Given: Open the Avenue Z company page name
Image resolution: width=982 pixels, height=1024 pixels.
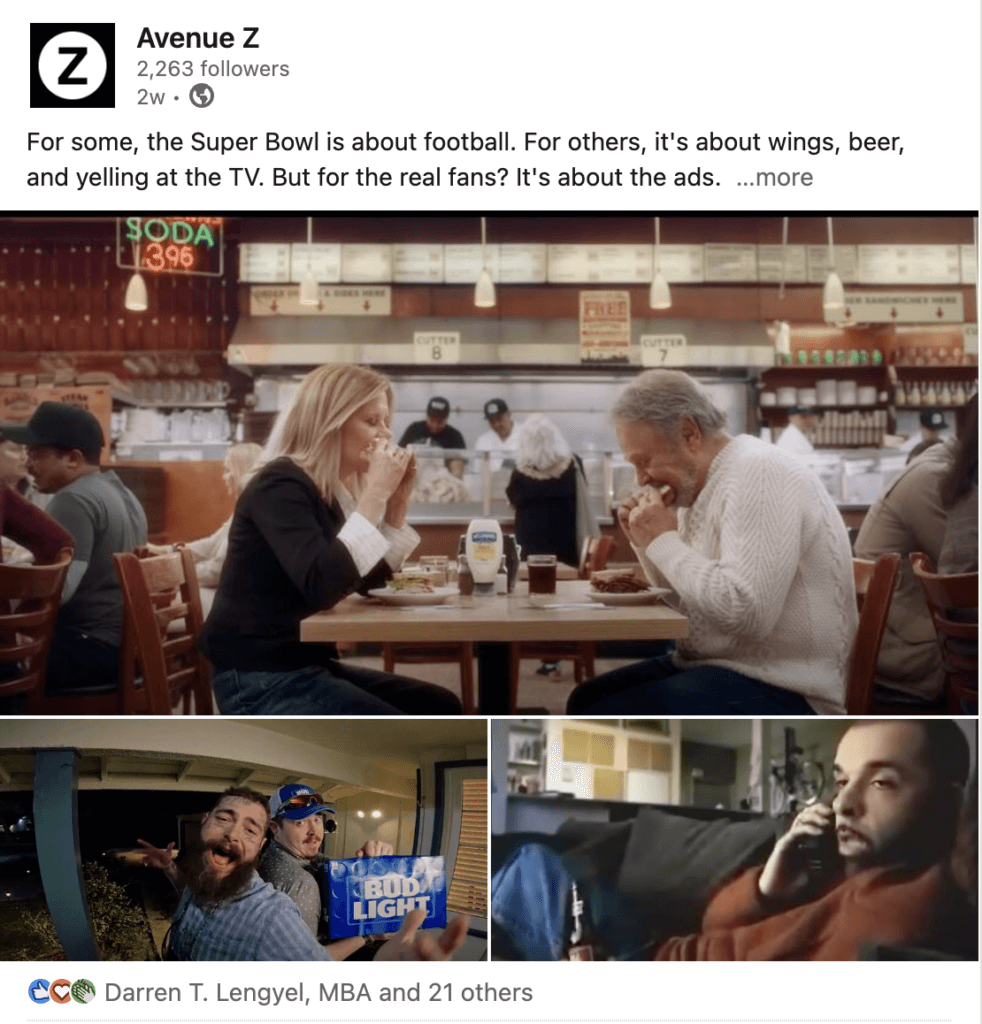Looking at the screenshot, I should click(198, 38).
